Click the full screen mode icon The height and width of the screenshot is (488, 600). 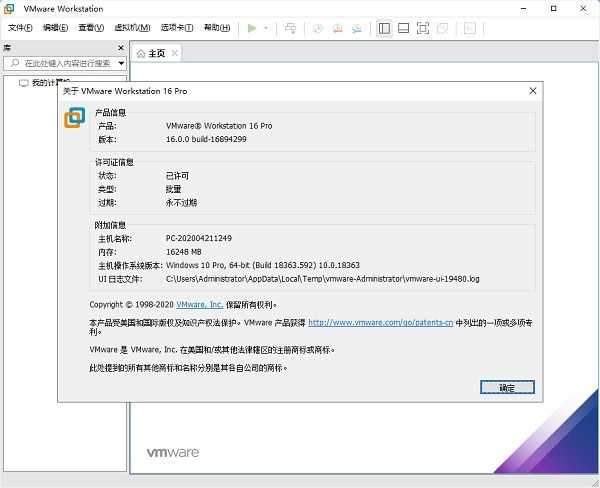[x=423, y=28]
